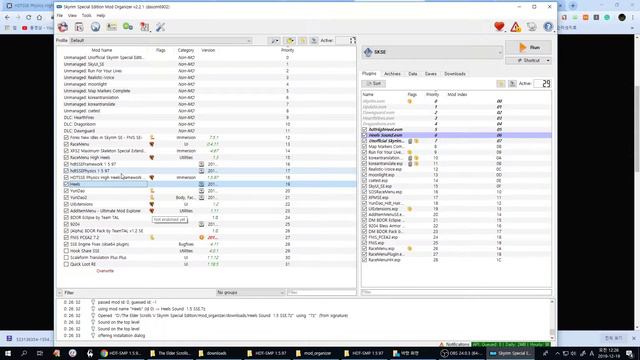
Task: Click the orange version warning icon on FNIS PCEA2
Action: click(x=201, y=238)
